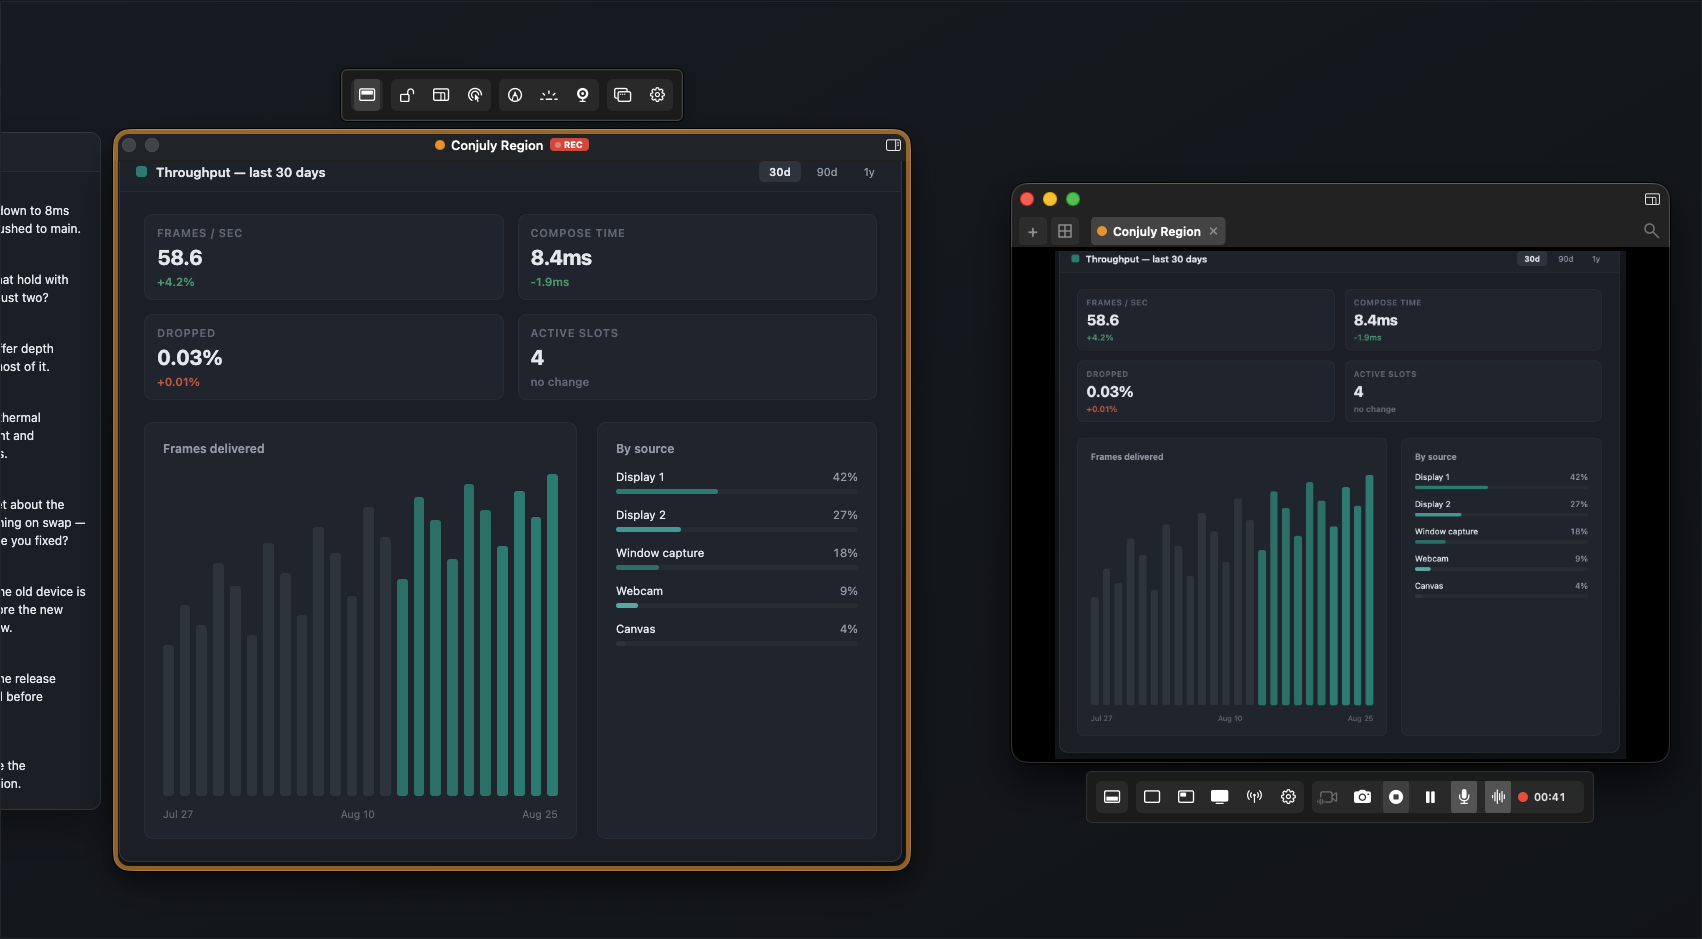This screenshot has height=939, width=1702.
Task: Click the Throughput — last 30 days title
Action: pyautogui.click(x=240, y=172)
